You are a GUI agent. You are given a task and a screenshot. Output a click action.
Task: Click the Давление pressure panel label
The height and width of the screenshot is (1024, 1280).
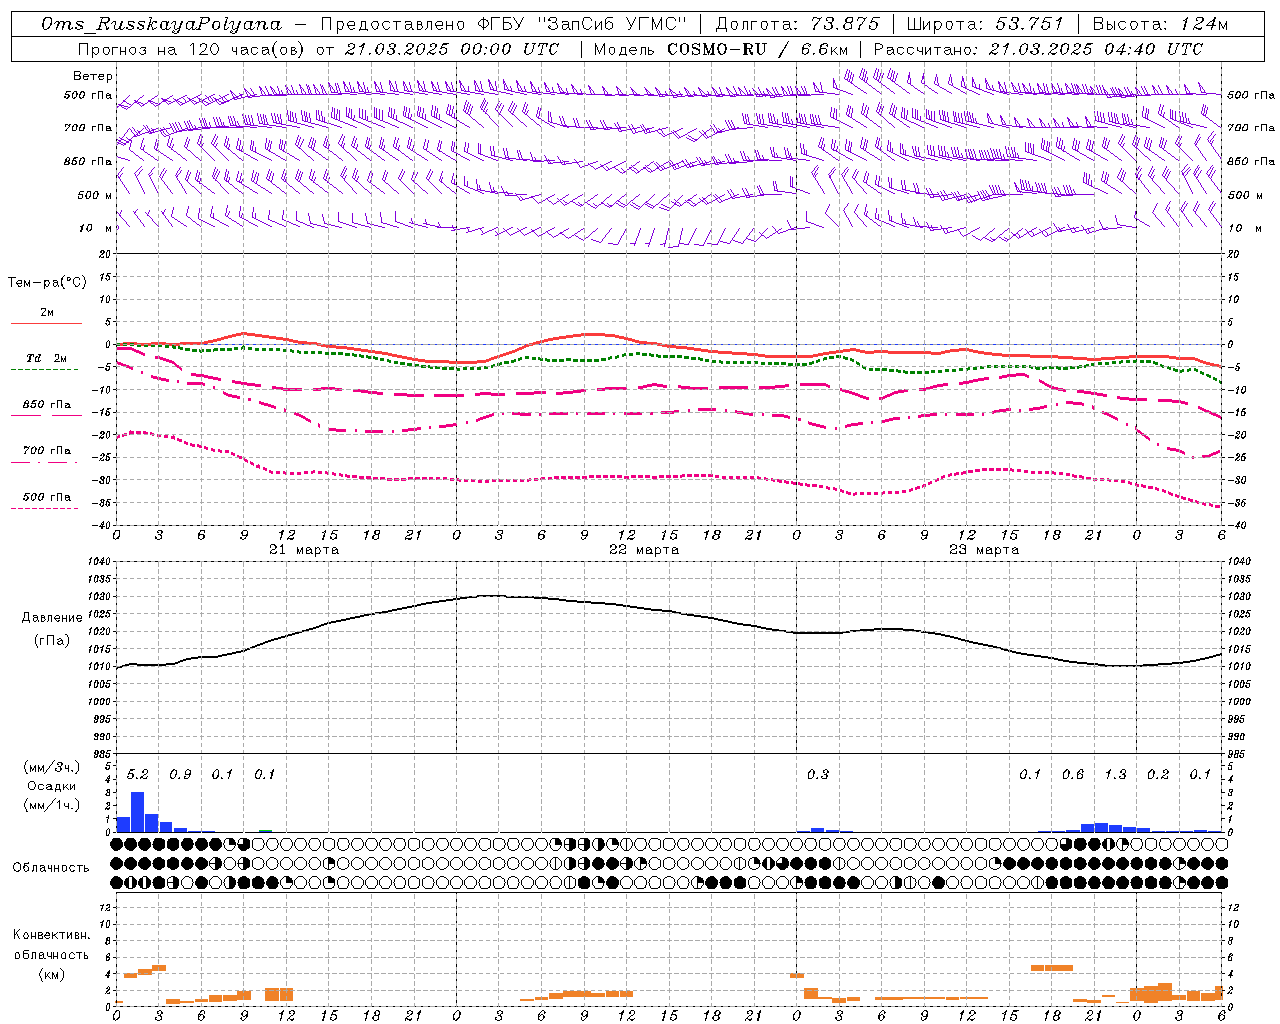point(52,618)
